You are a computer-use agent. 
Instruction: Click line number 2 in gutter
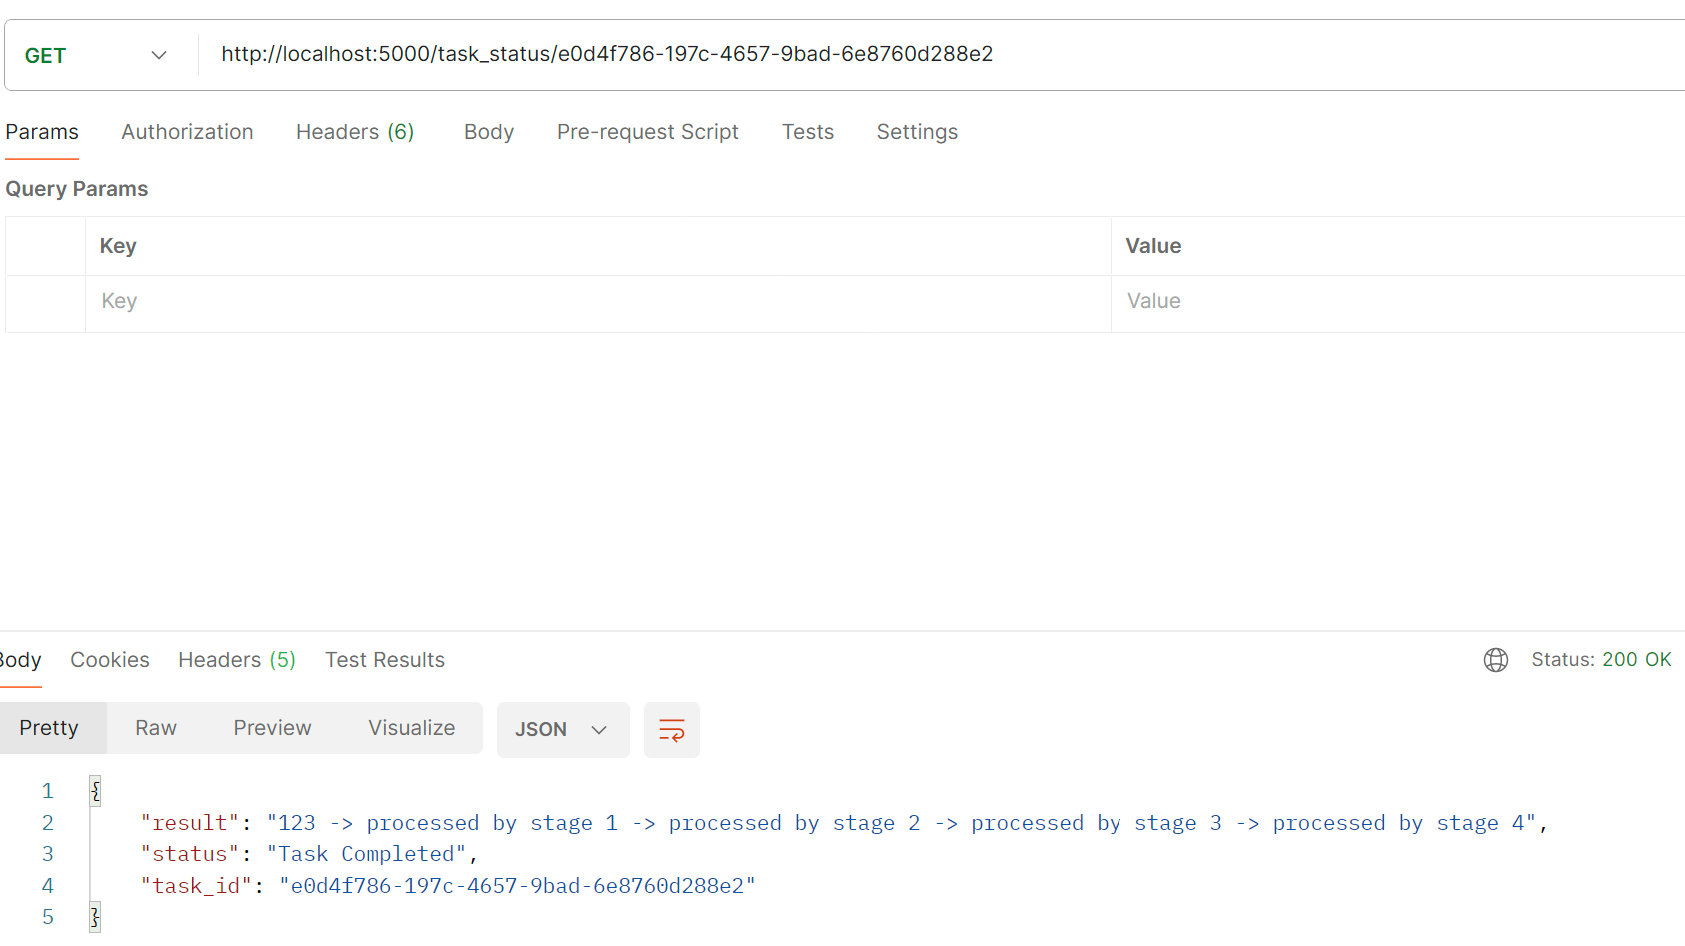pos(47,823)
